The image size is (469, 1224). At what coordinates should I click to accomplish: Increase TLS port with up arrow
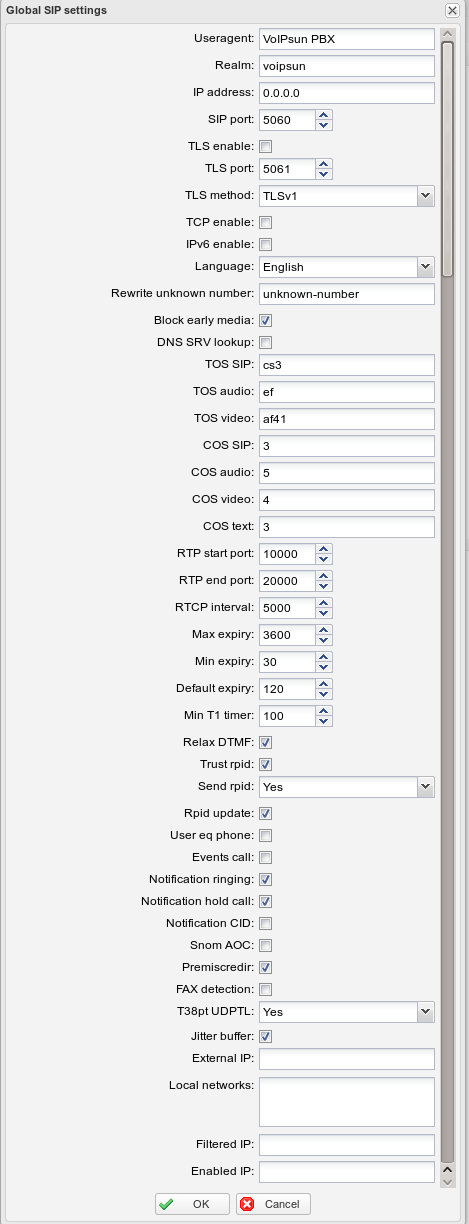323,163
